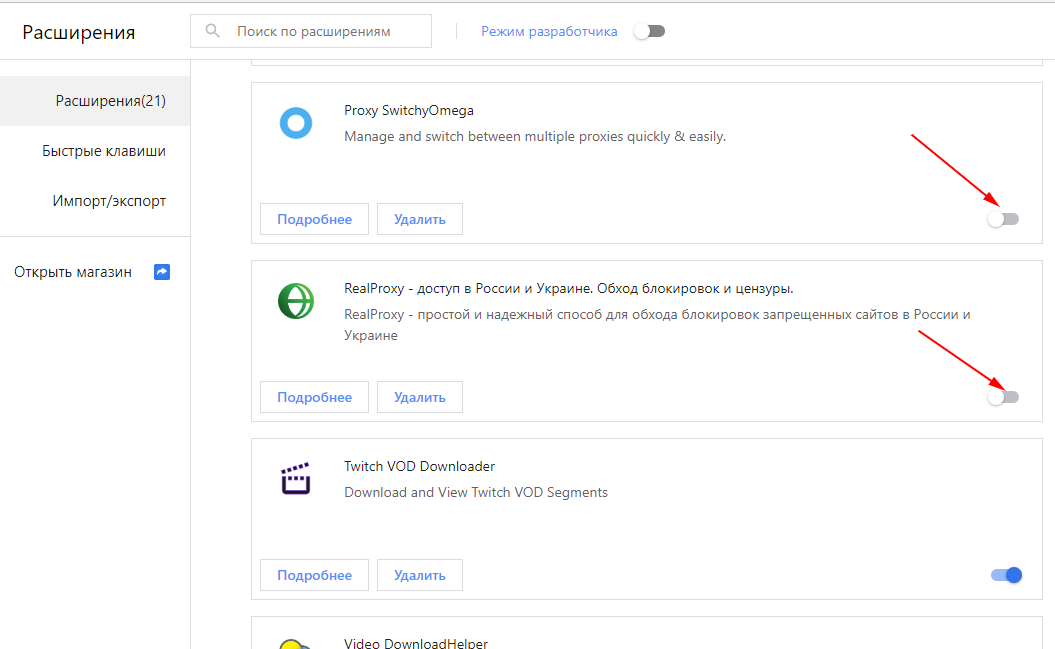The height and width of the screenshot is (649, 1055).
Task: Click the Twitch VOD Downloader clapperboard icon
Action: pos(296,479)
